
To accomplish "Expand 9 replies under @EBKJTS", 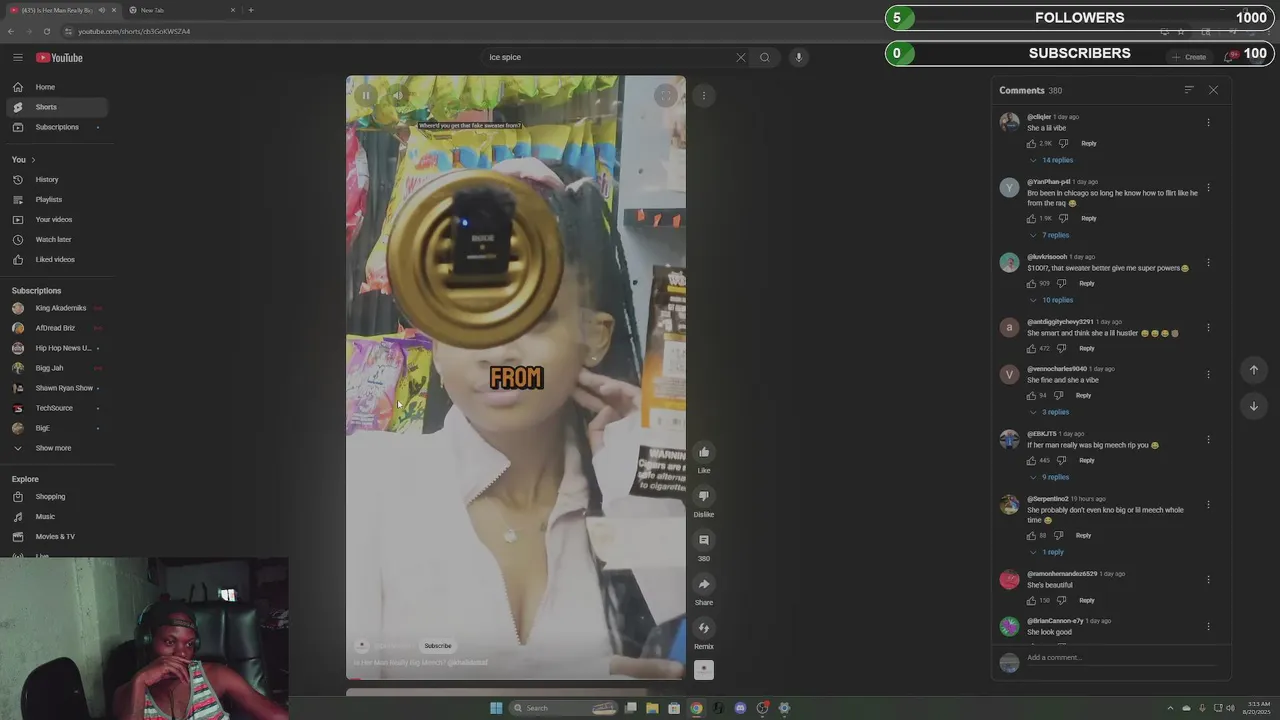I will point(1051,477).
